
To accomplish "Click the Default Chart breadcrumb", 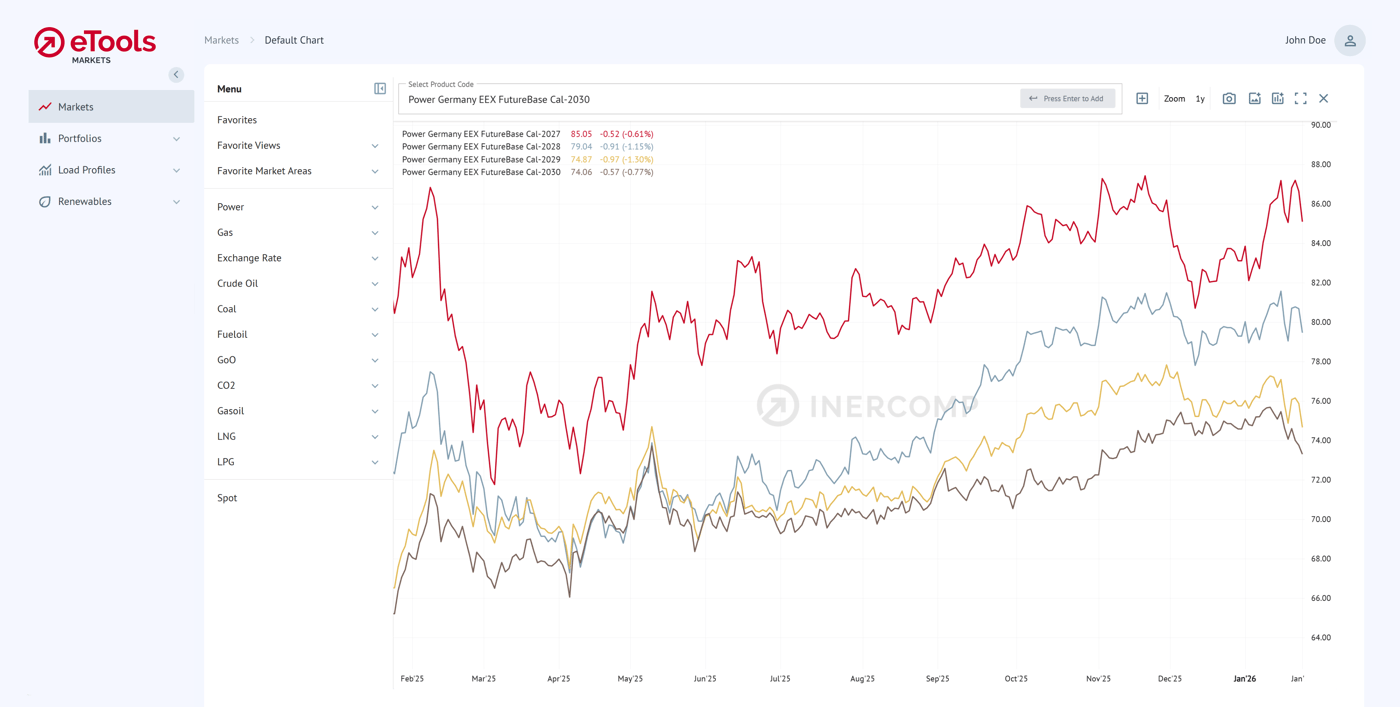I will [294, 40].
